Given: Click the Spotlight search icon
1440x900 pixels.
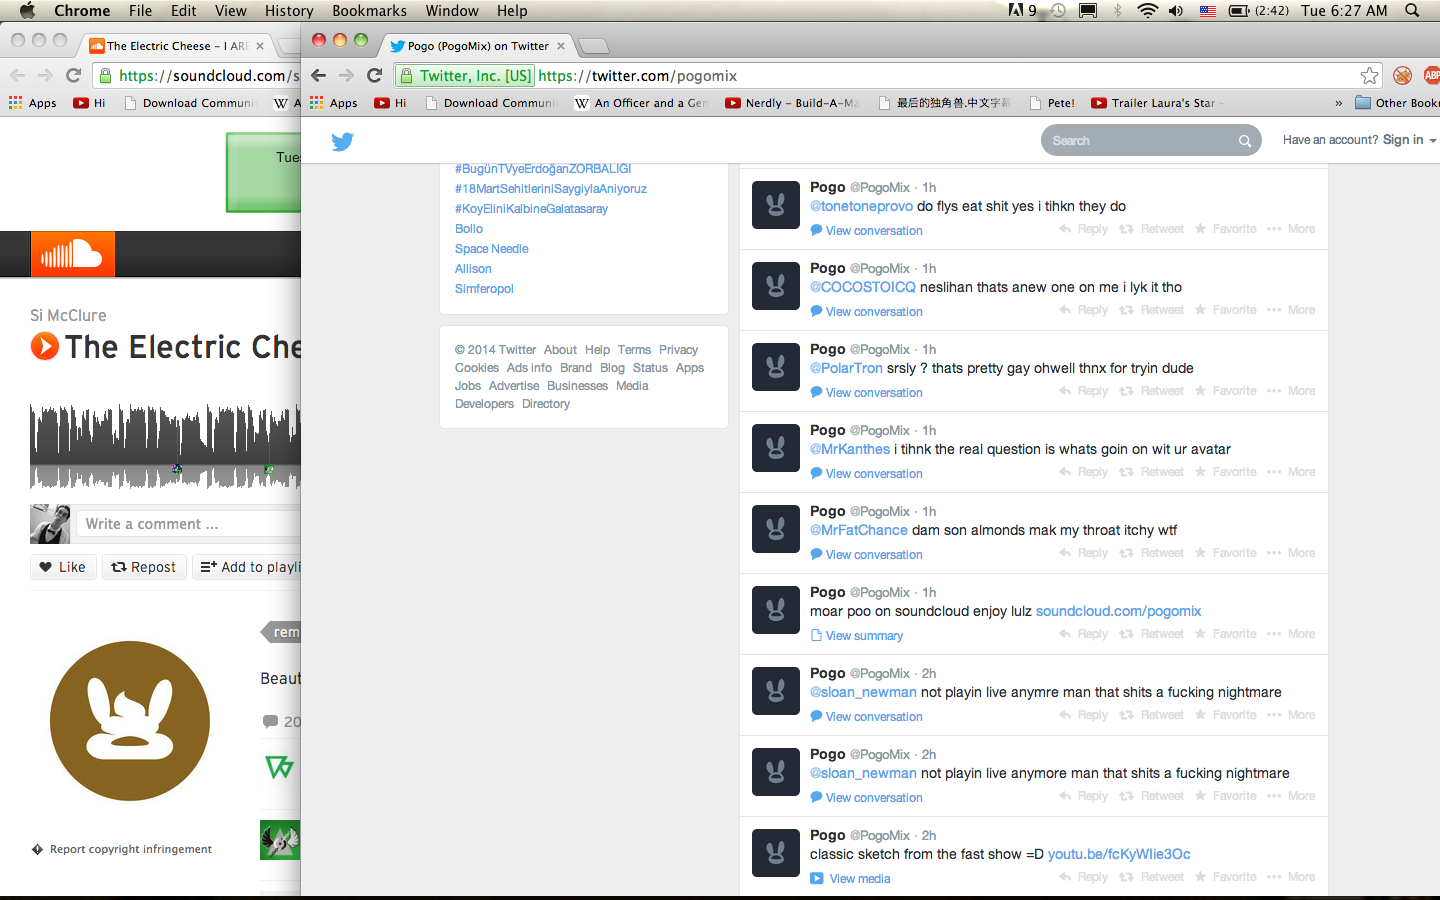Looking at the screenshot, I should 1412,11.
